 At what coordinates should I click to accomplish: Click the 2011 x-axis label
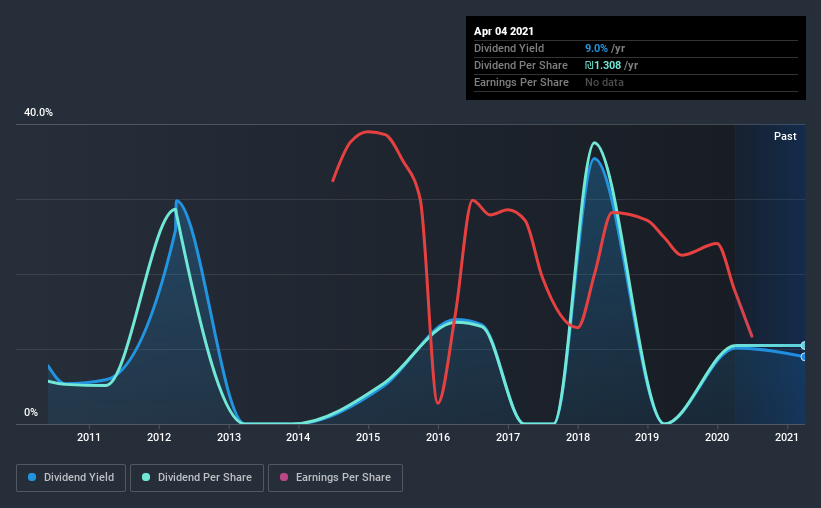tap(88, 437)
